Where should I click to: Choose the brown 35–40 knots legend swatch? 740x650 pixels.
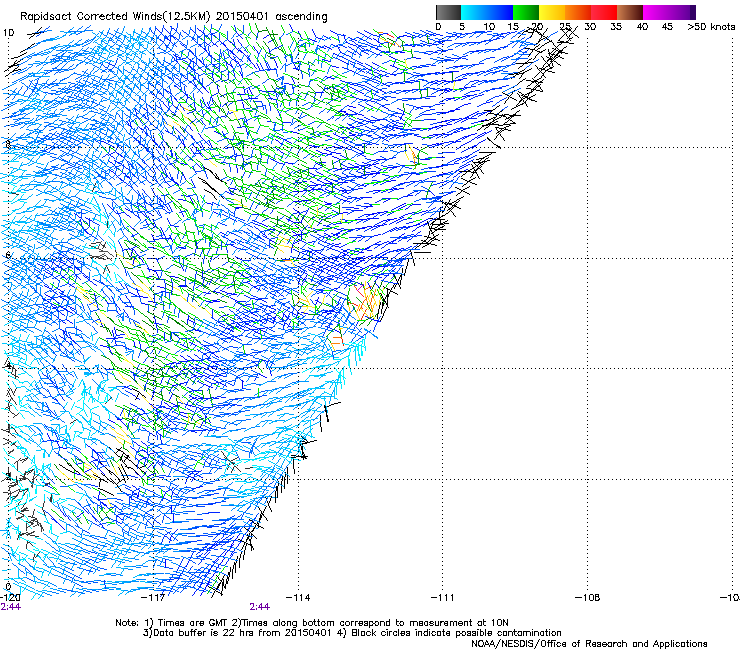pyautogui.click(x=630, y=12)
